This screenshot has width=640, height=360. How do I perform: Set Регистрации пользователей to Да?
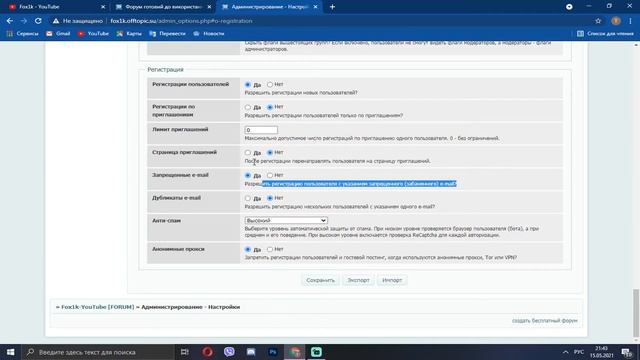pos(248,84)
